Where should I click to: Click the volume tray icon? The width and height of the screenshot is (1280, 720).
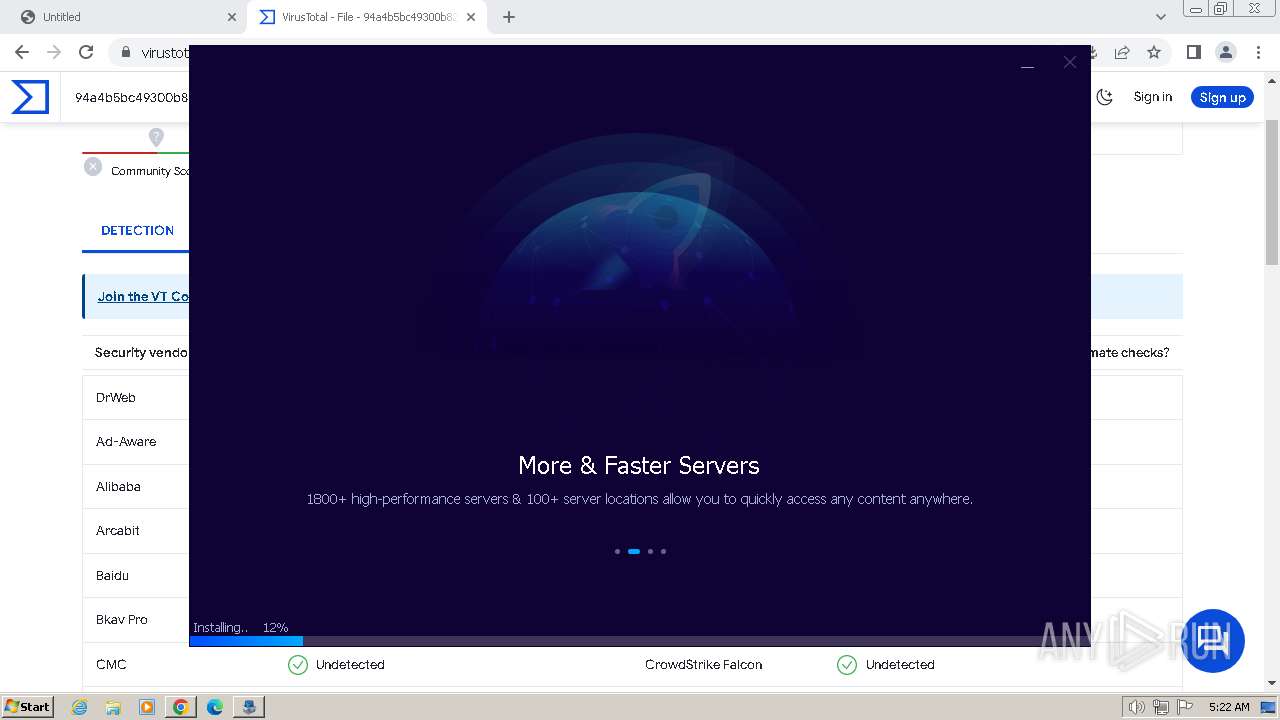point(1137,707)
